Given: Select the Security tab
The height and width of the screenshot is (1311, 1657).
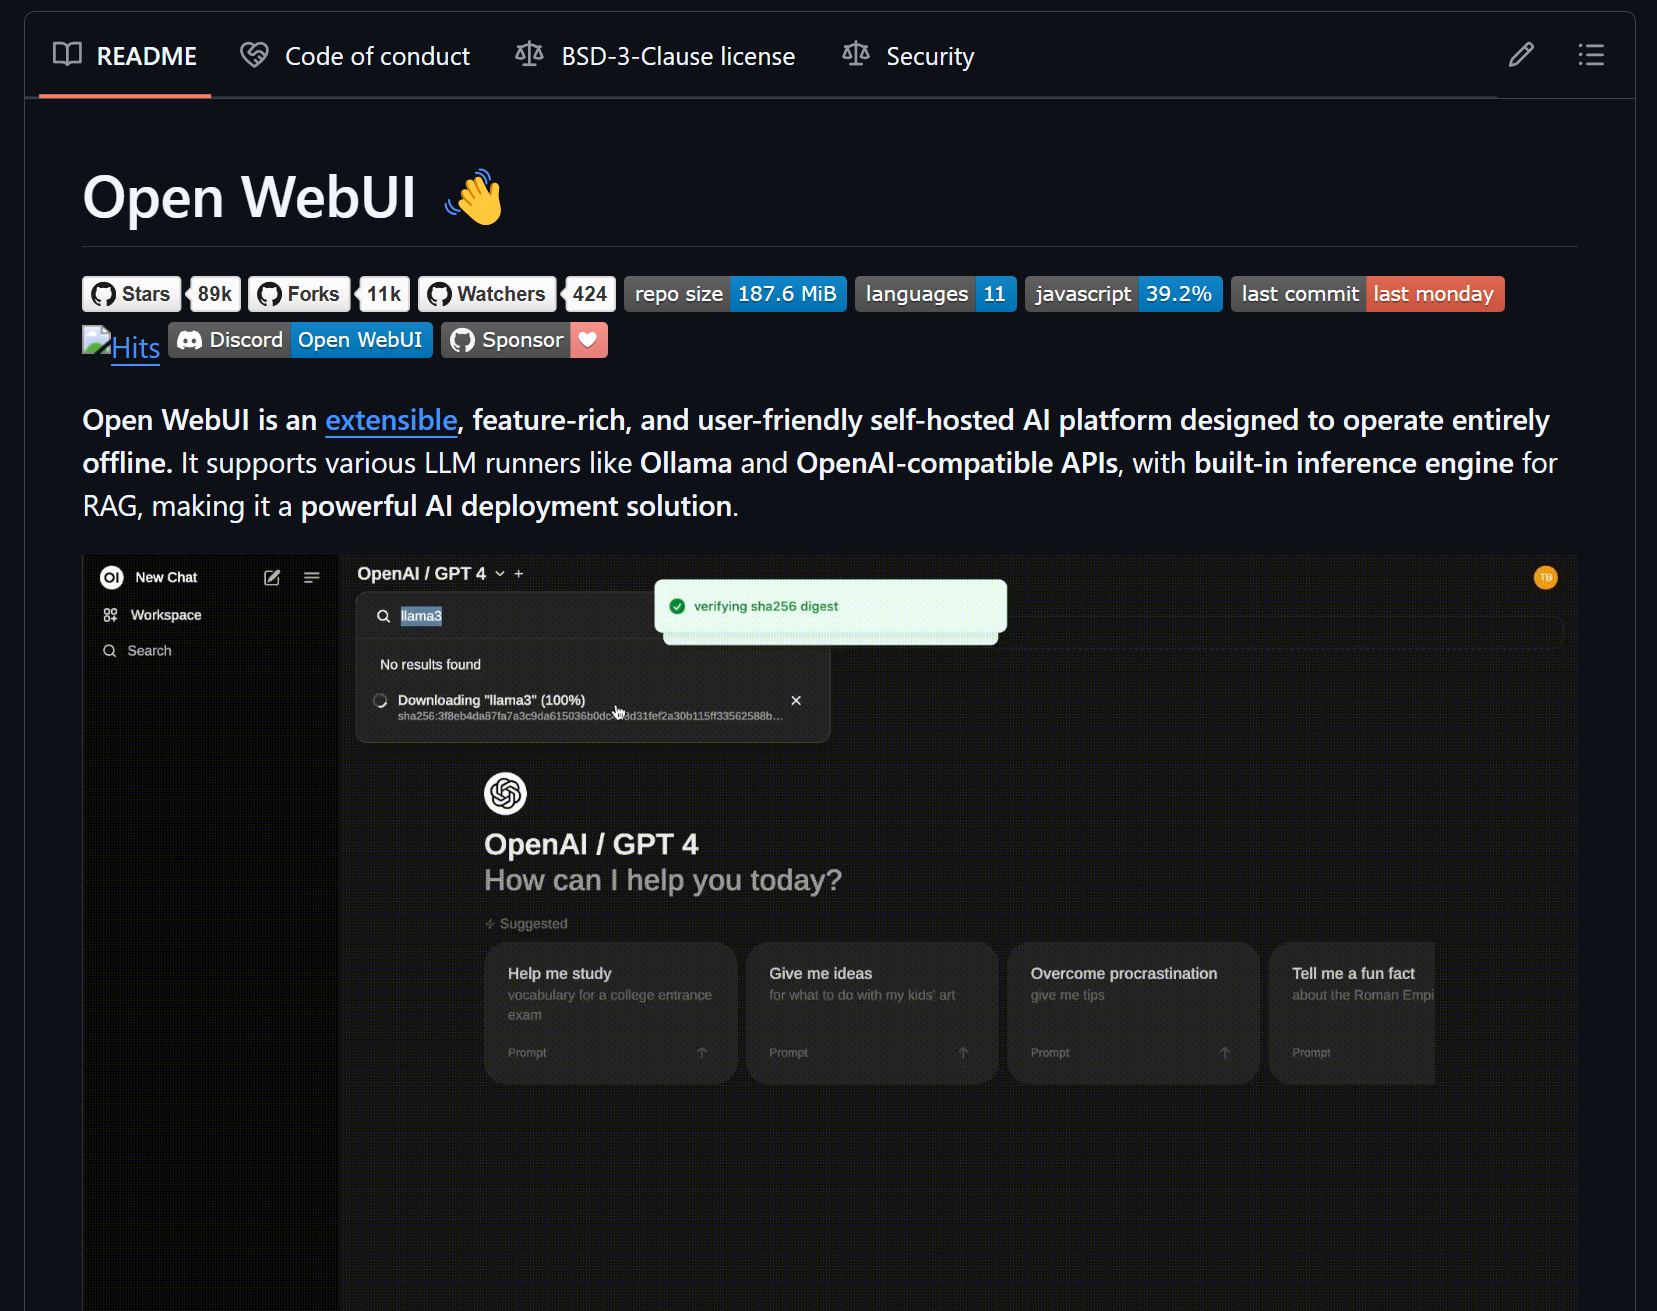Looking at the screenshot, I should point(908,56).
